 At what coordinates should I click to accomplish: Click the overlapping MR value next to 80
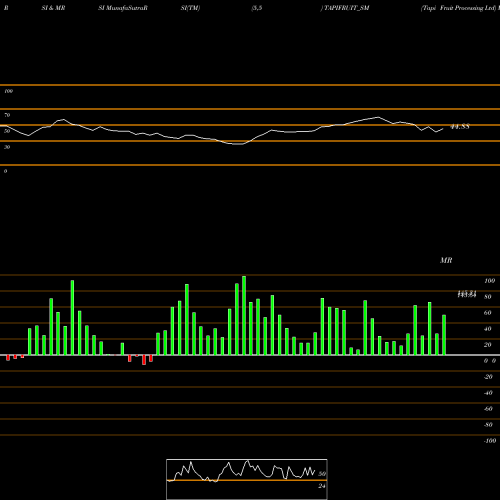click(467, 294)
